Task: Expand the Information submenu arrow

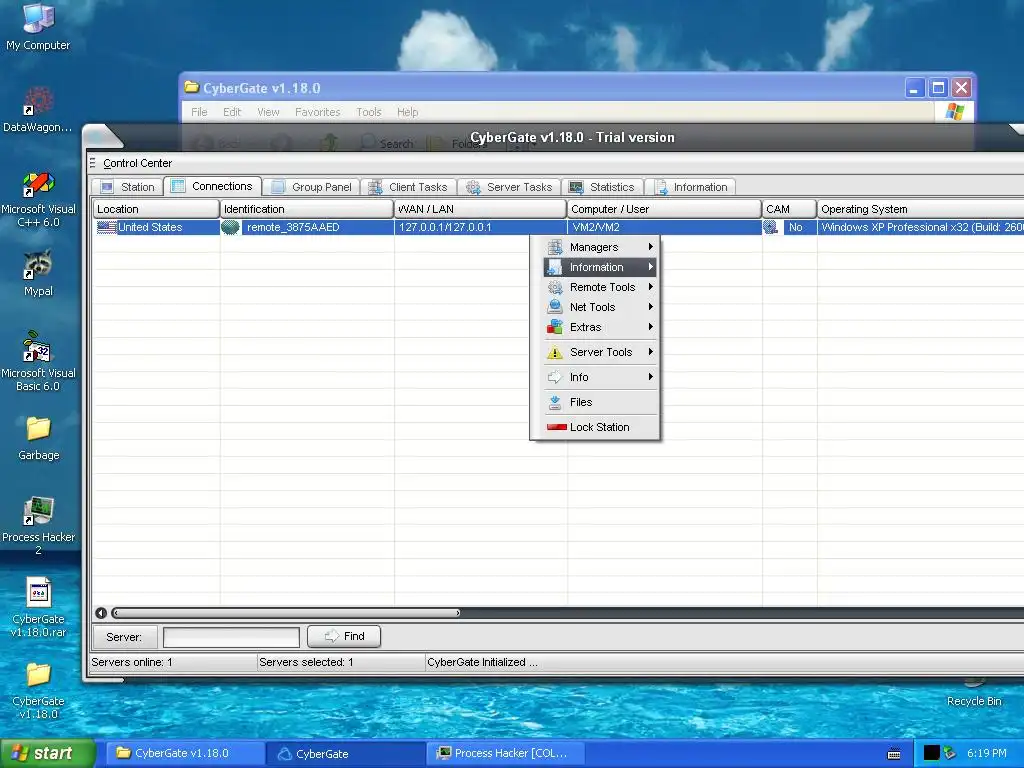Action: point(650,266)
